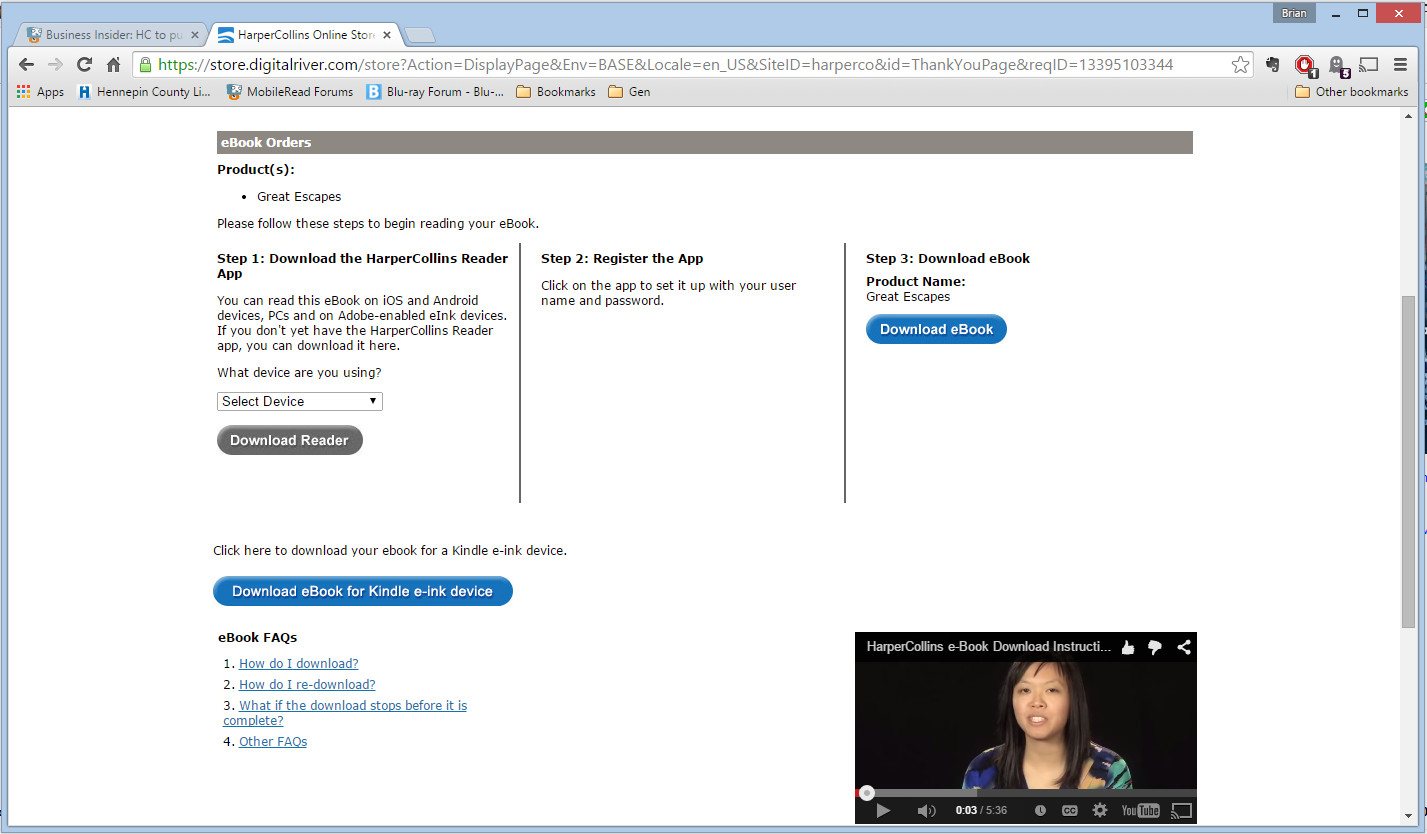The width and height of the screenshot is (1427, 834).
Task: Open the MobileRead Forums bookmark
Action: (x=290, y=92)
